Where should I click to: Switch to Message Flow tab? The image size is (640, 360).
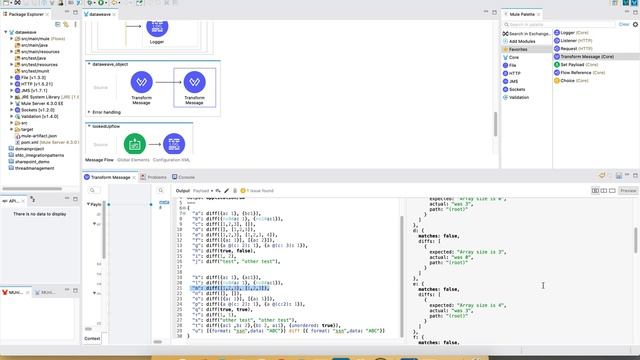99,160
